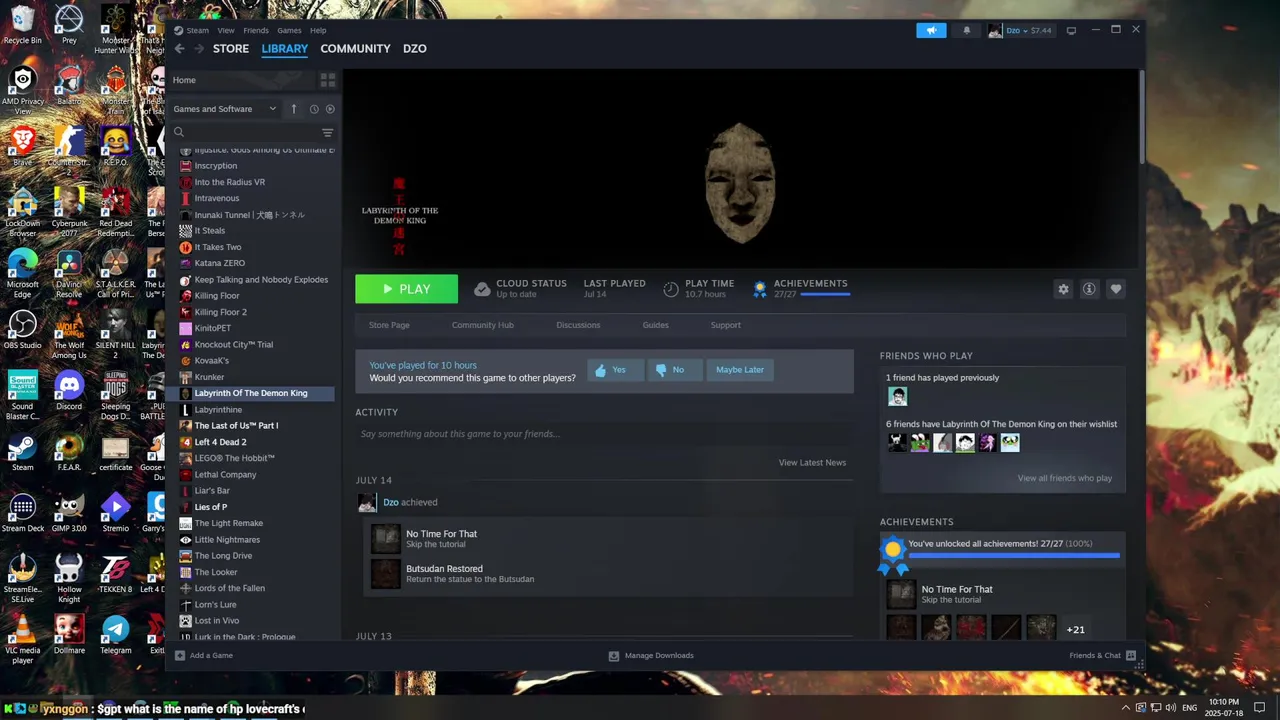Open the notifications bell
The width and height of the screenshot is (1280, 720).
966,30
